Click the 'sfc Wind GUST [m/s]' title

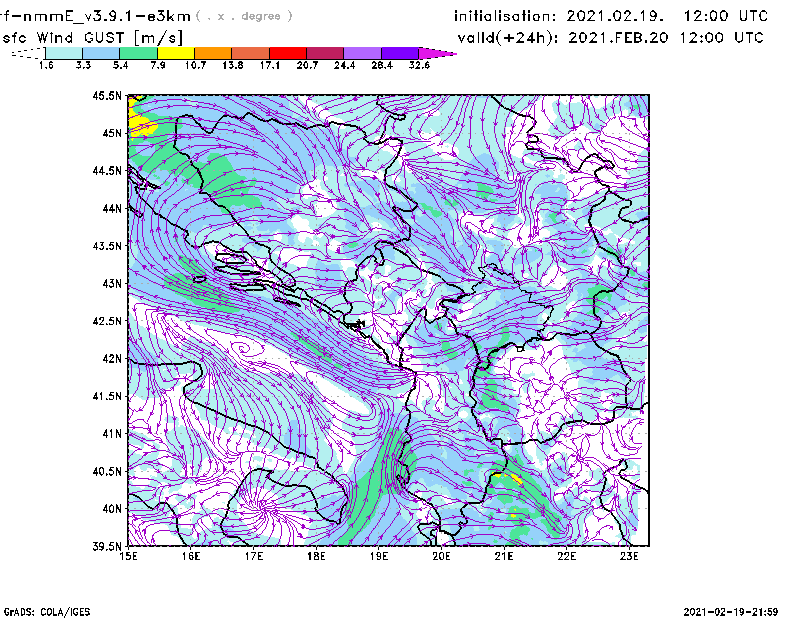(92, 38)
